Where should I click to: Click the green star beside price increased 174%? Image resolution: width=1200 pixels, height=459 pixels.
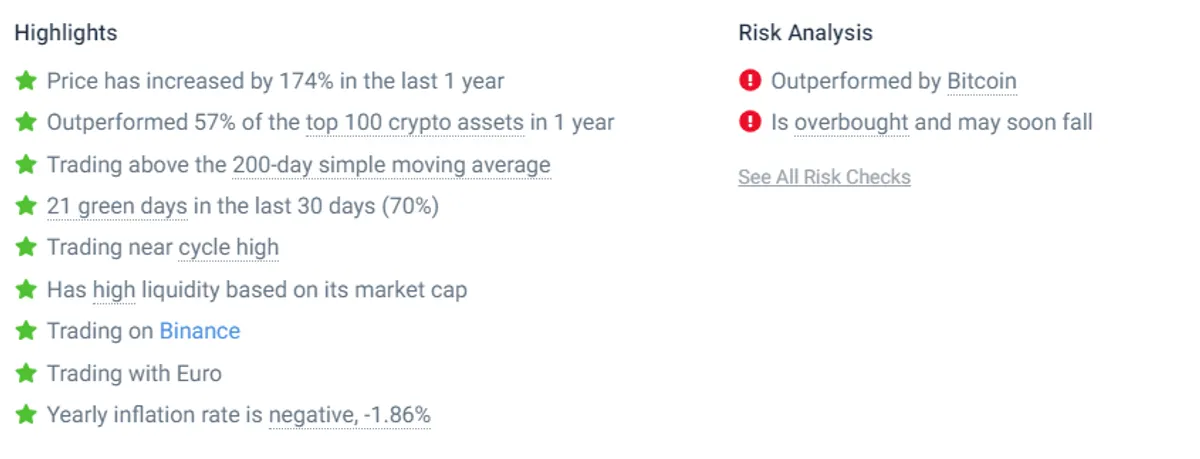pos(26,80)
